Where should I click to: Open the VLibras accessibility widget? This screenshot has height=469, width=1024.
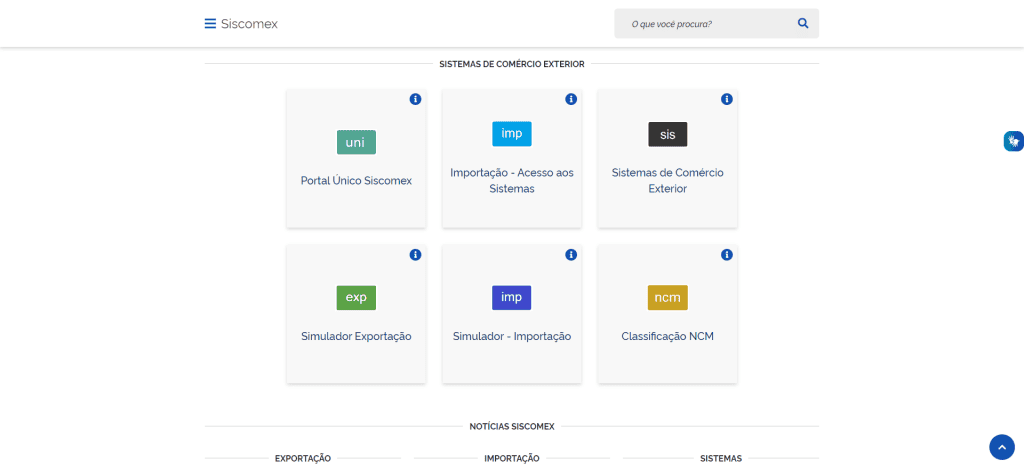point(1014,141)
